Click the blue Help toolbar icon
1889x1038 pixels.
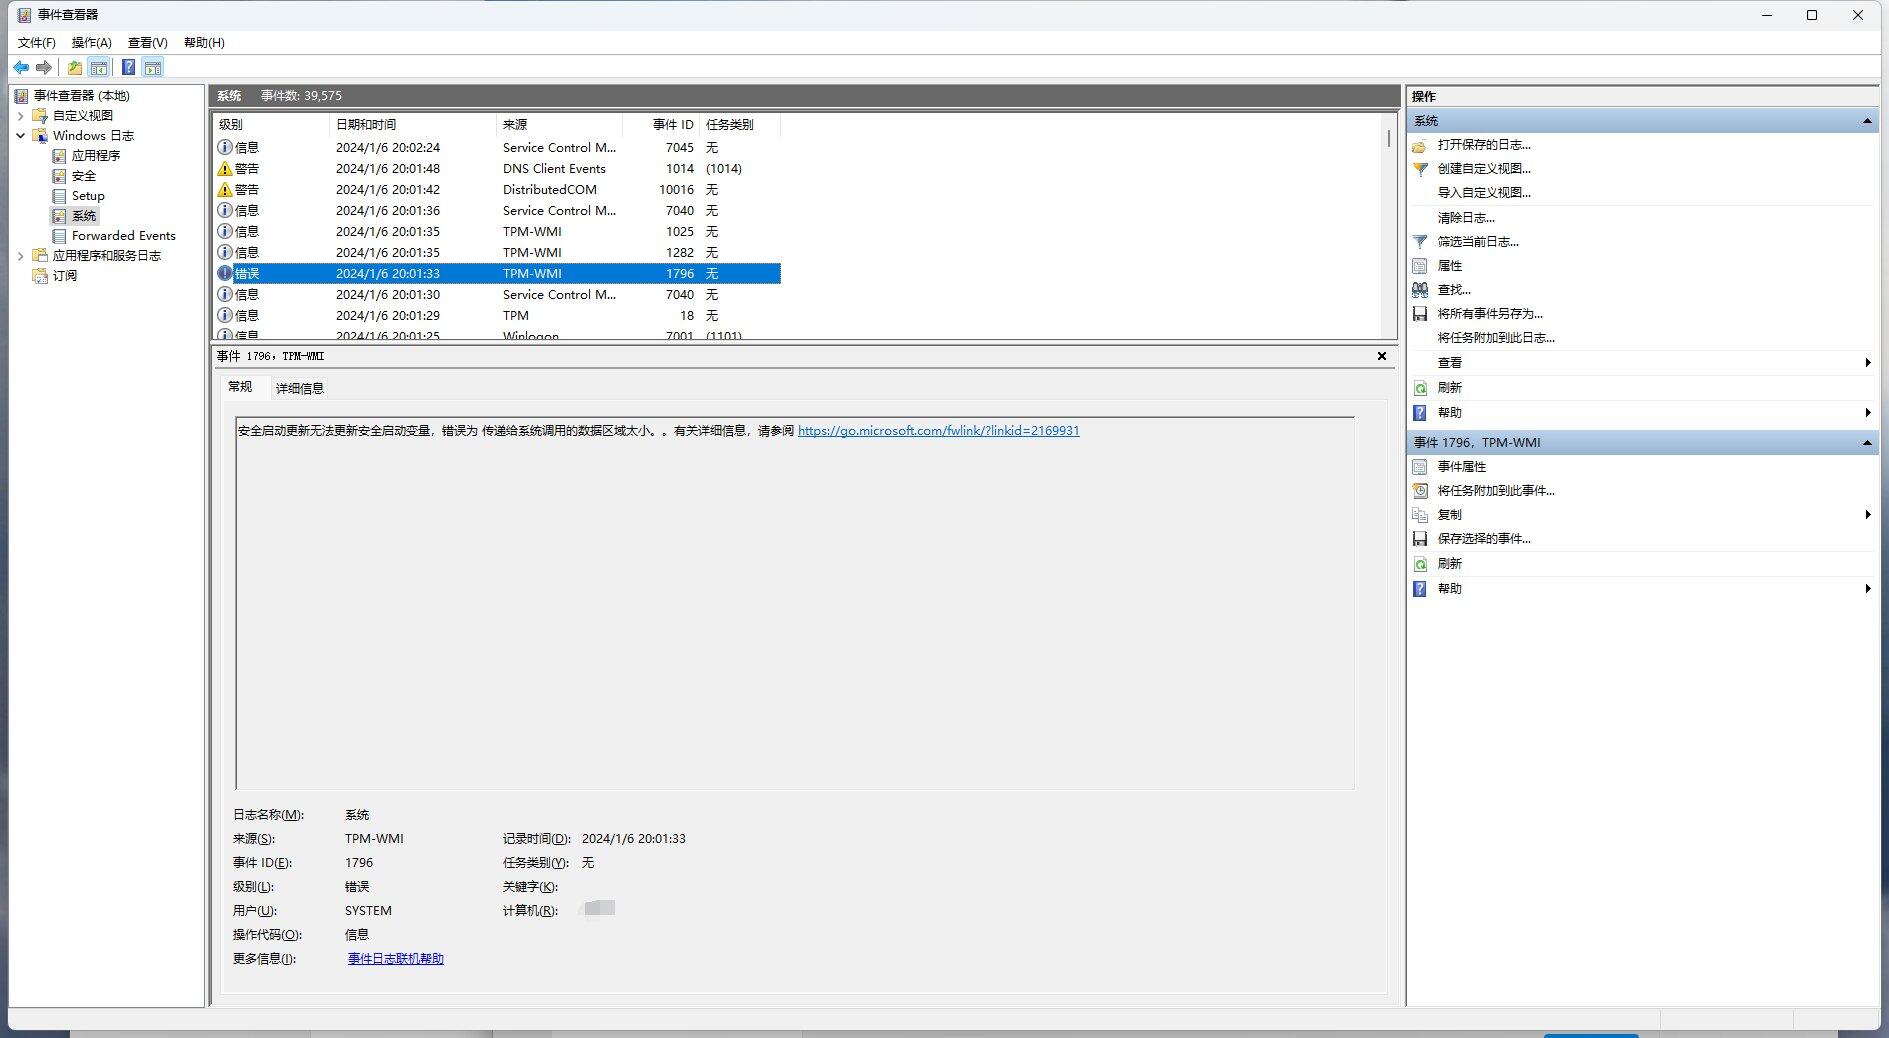click(x=128, y=67)
